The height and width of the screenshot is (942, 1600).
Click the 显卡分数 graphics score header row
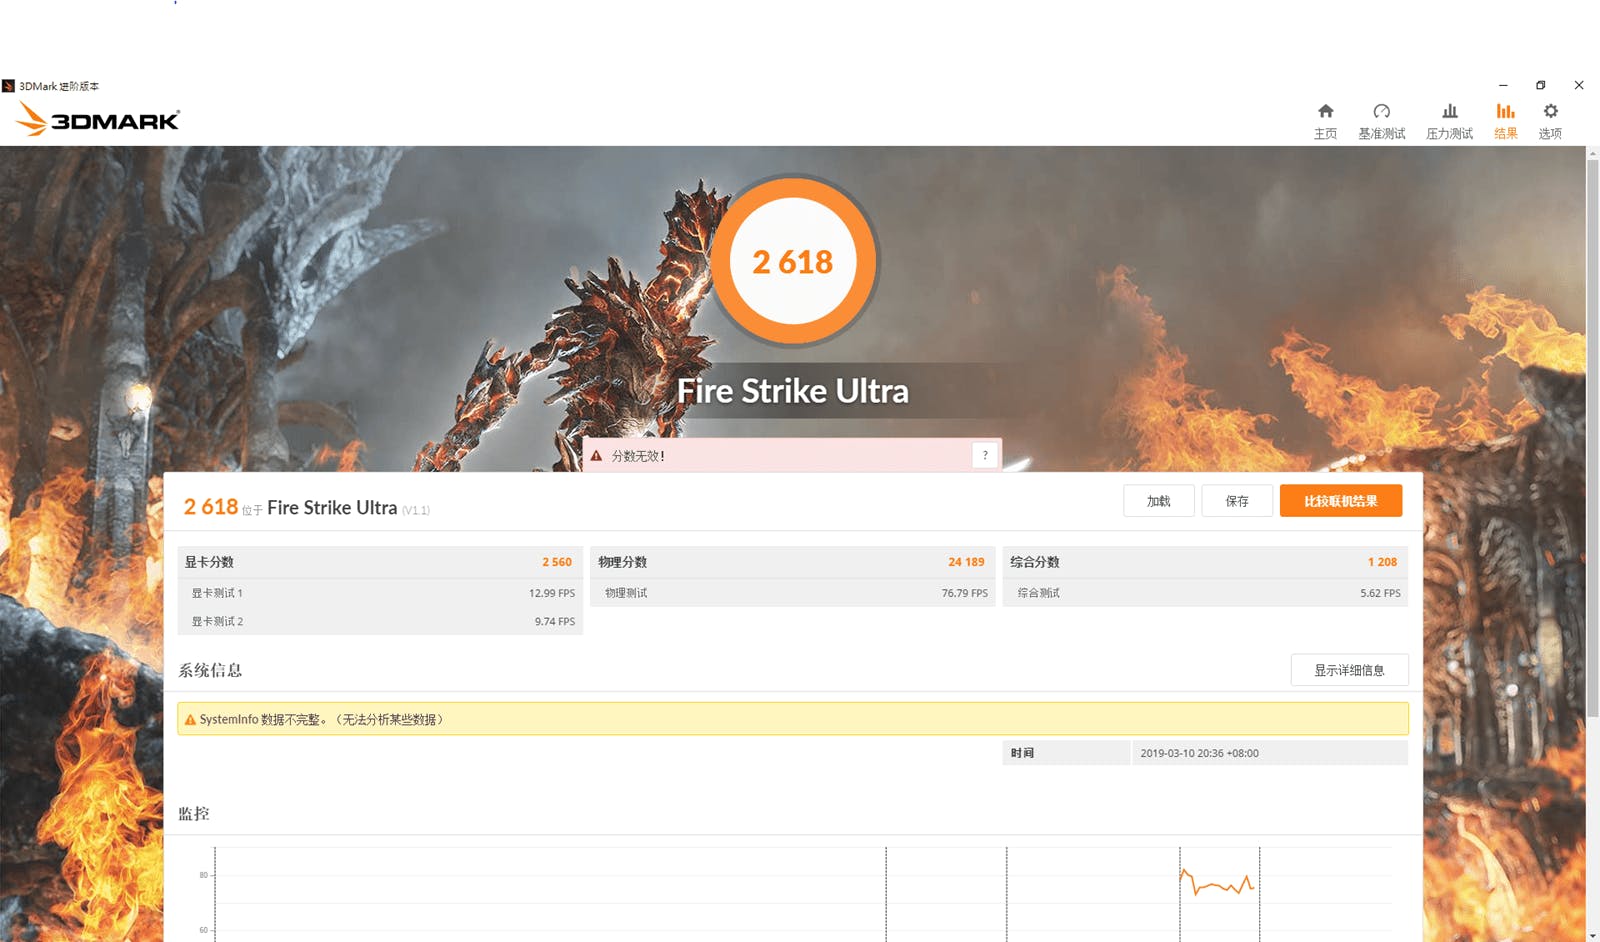click(379, 562)
